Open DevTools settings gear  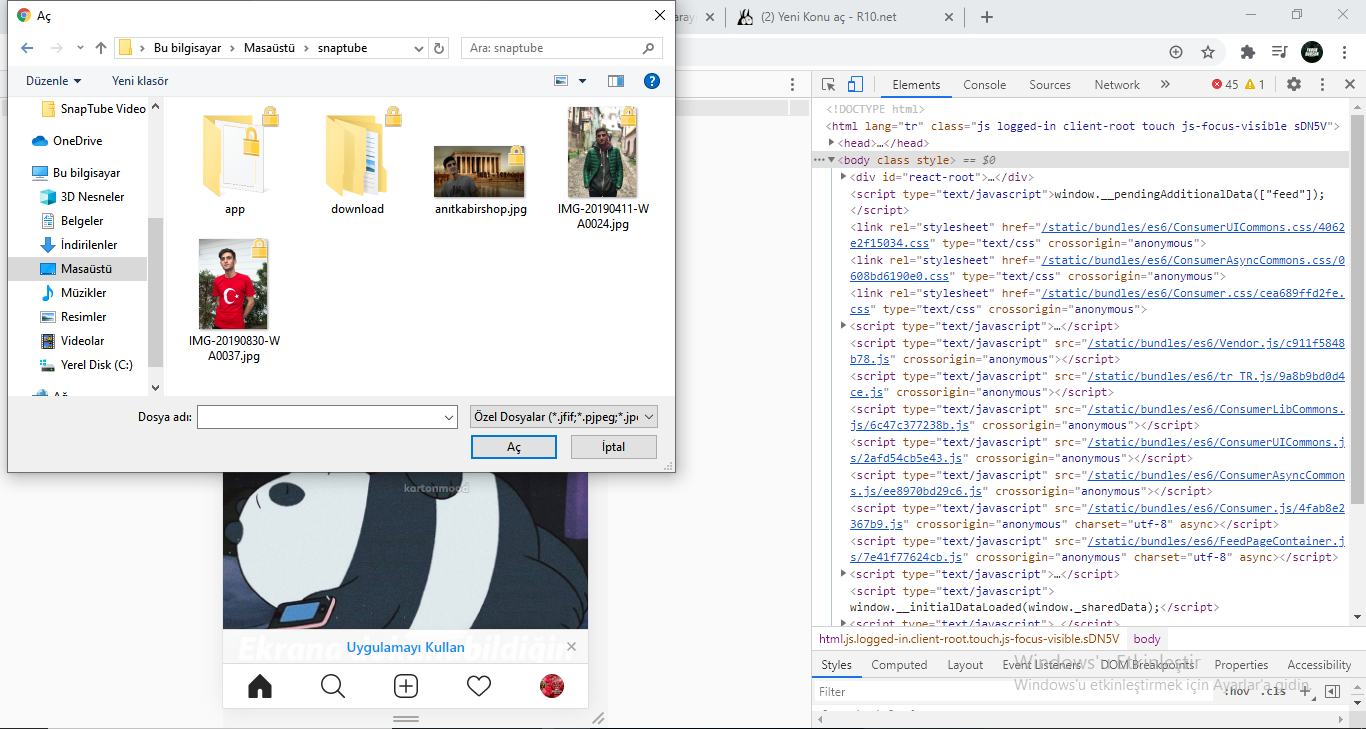(1294, 85)
